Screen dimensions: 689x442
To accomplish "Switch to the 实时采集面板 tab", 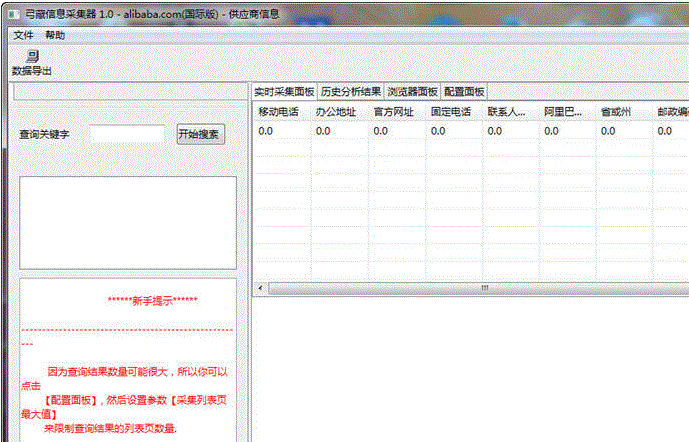I will coord(284,91).
